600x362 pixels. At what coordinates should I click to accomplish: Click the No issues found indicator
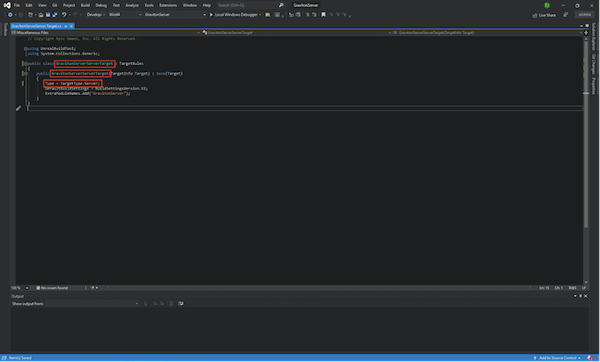point(52,288)
